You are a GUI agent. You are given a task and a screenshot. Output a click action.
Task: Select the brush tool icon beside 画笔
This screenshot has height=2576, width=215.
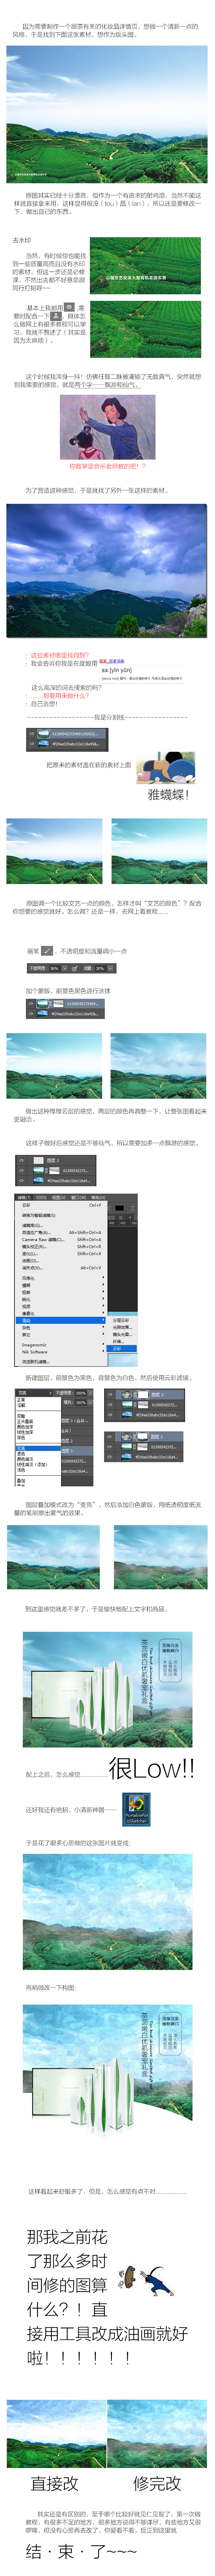(47, 951)
